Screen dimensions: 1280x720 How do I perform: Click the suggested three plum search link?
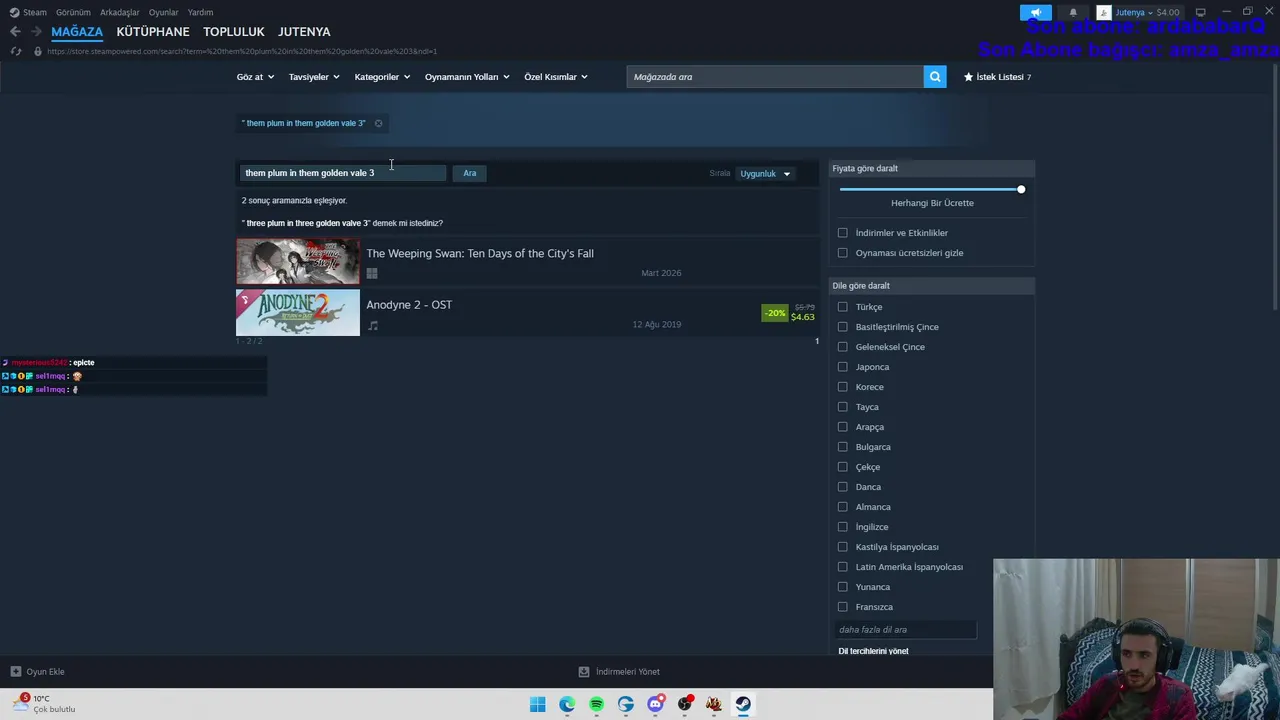tap(306, 223)
